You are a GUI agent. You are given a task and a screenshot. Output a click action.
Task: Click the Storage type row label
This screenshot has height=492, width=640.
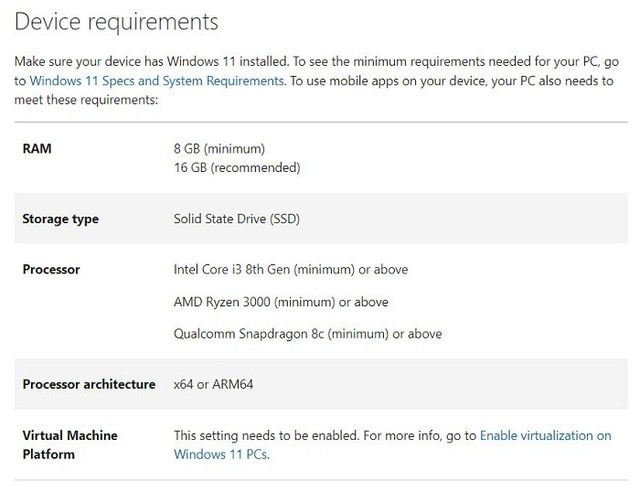click(x=60, y=219)
